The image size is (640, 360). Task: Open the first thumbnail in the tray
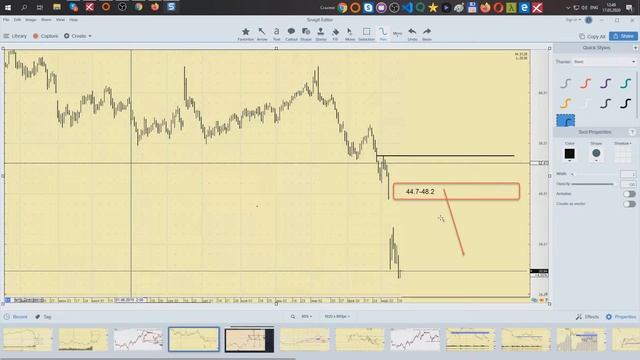pyautogui.click(x=28, y=340)
